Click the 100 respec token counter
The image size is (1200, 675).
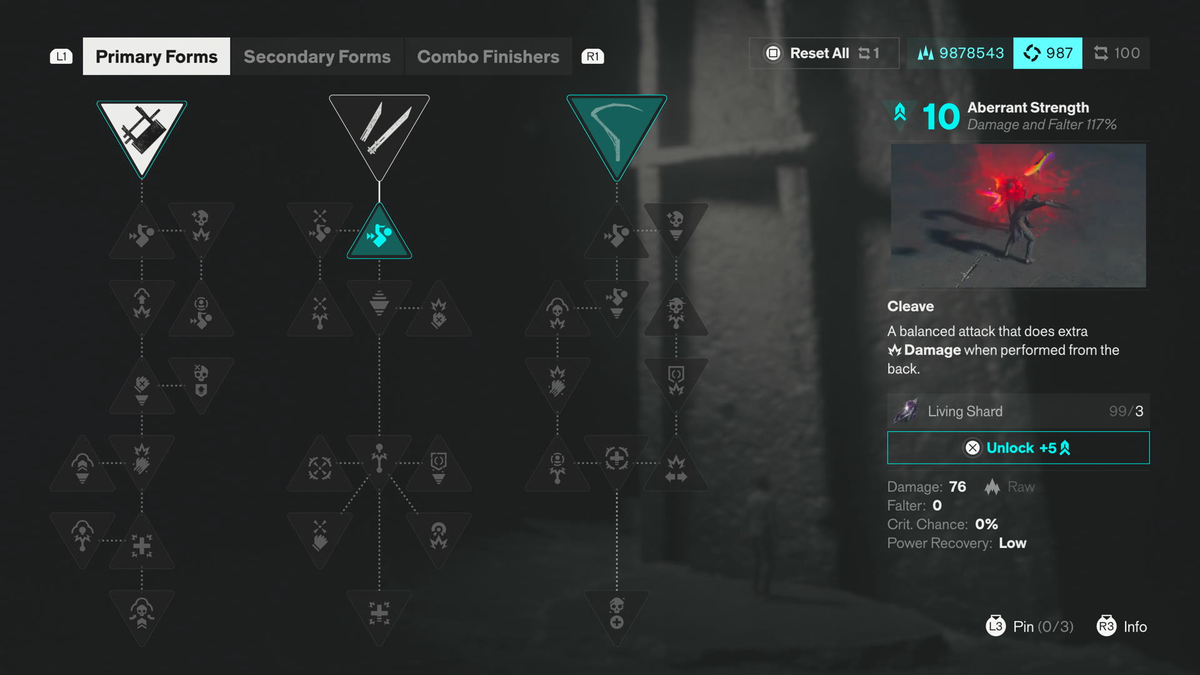click(1116, 53)
